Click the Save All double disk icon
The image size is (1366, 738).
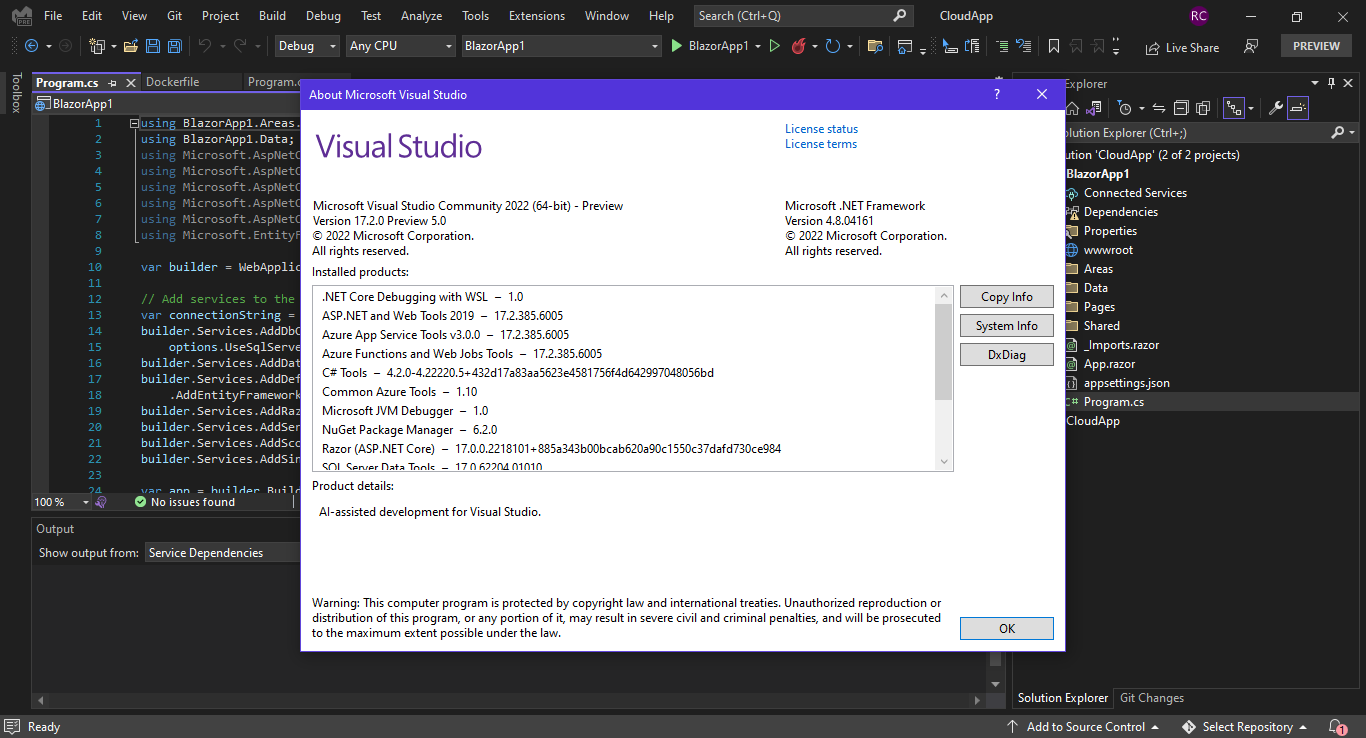pyautogui.click(x=174, y=46)
